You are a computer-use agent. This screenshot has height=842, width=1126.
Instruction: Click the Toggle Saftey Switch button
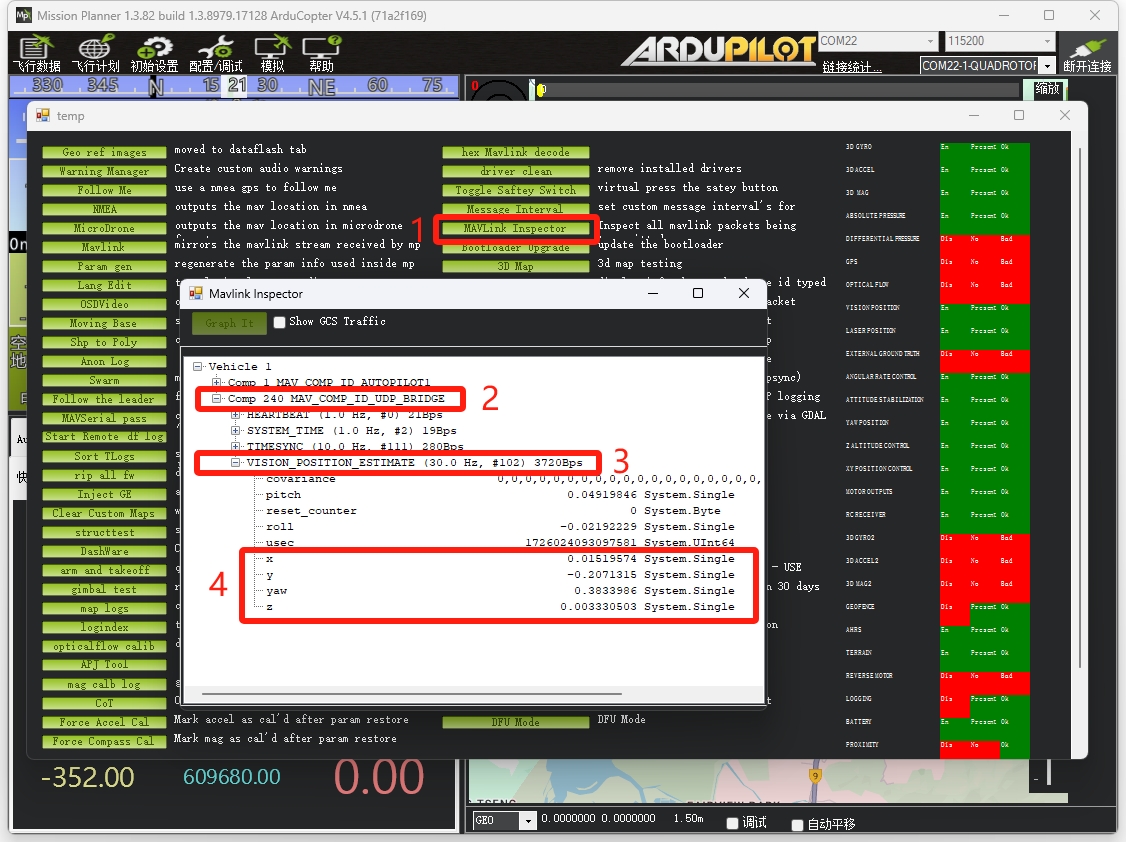coord(515,190)
